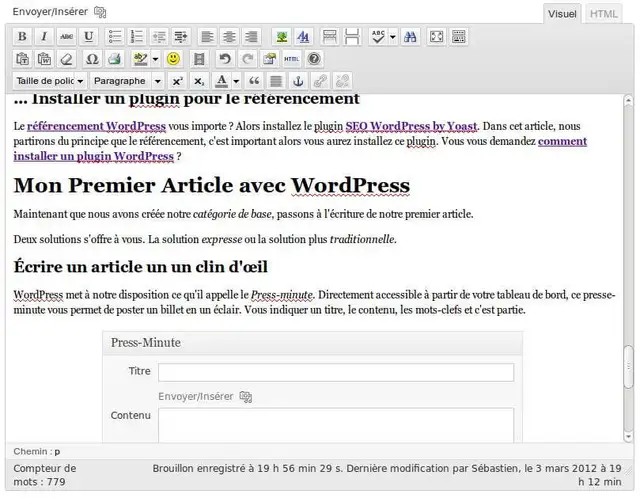Toggle the kitchen sink toolbar rows
This screenshot has height=498, width=640.
459,37
